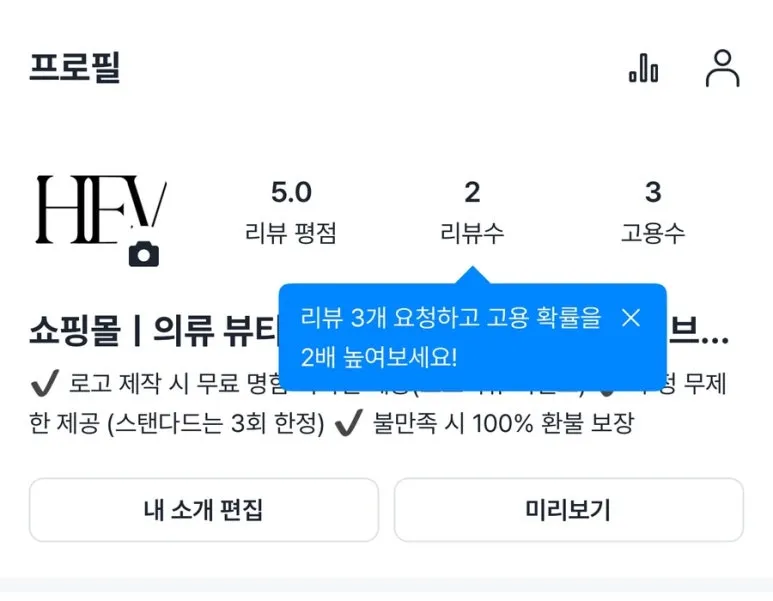The image size is (773, 601).
Task: Click the HEV profile logo image
Action: [101, 210]
